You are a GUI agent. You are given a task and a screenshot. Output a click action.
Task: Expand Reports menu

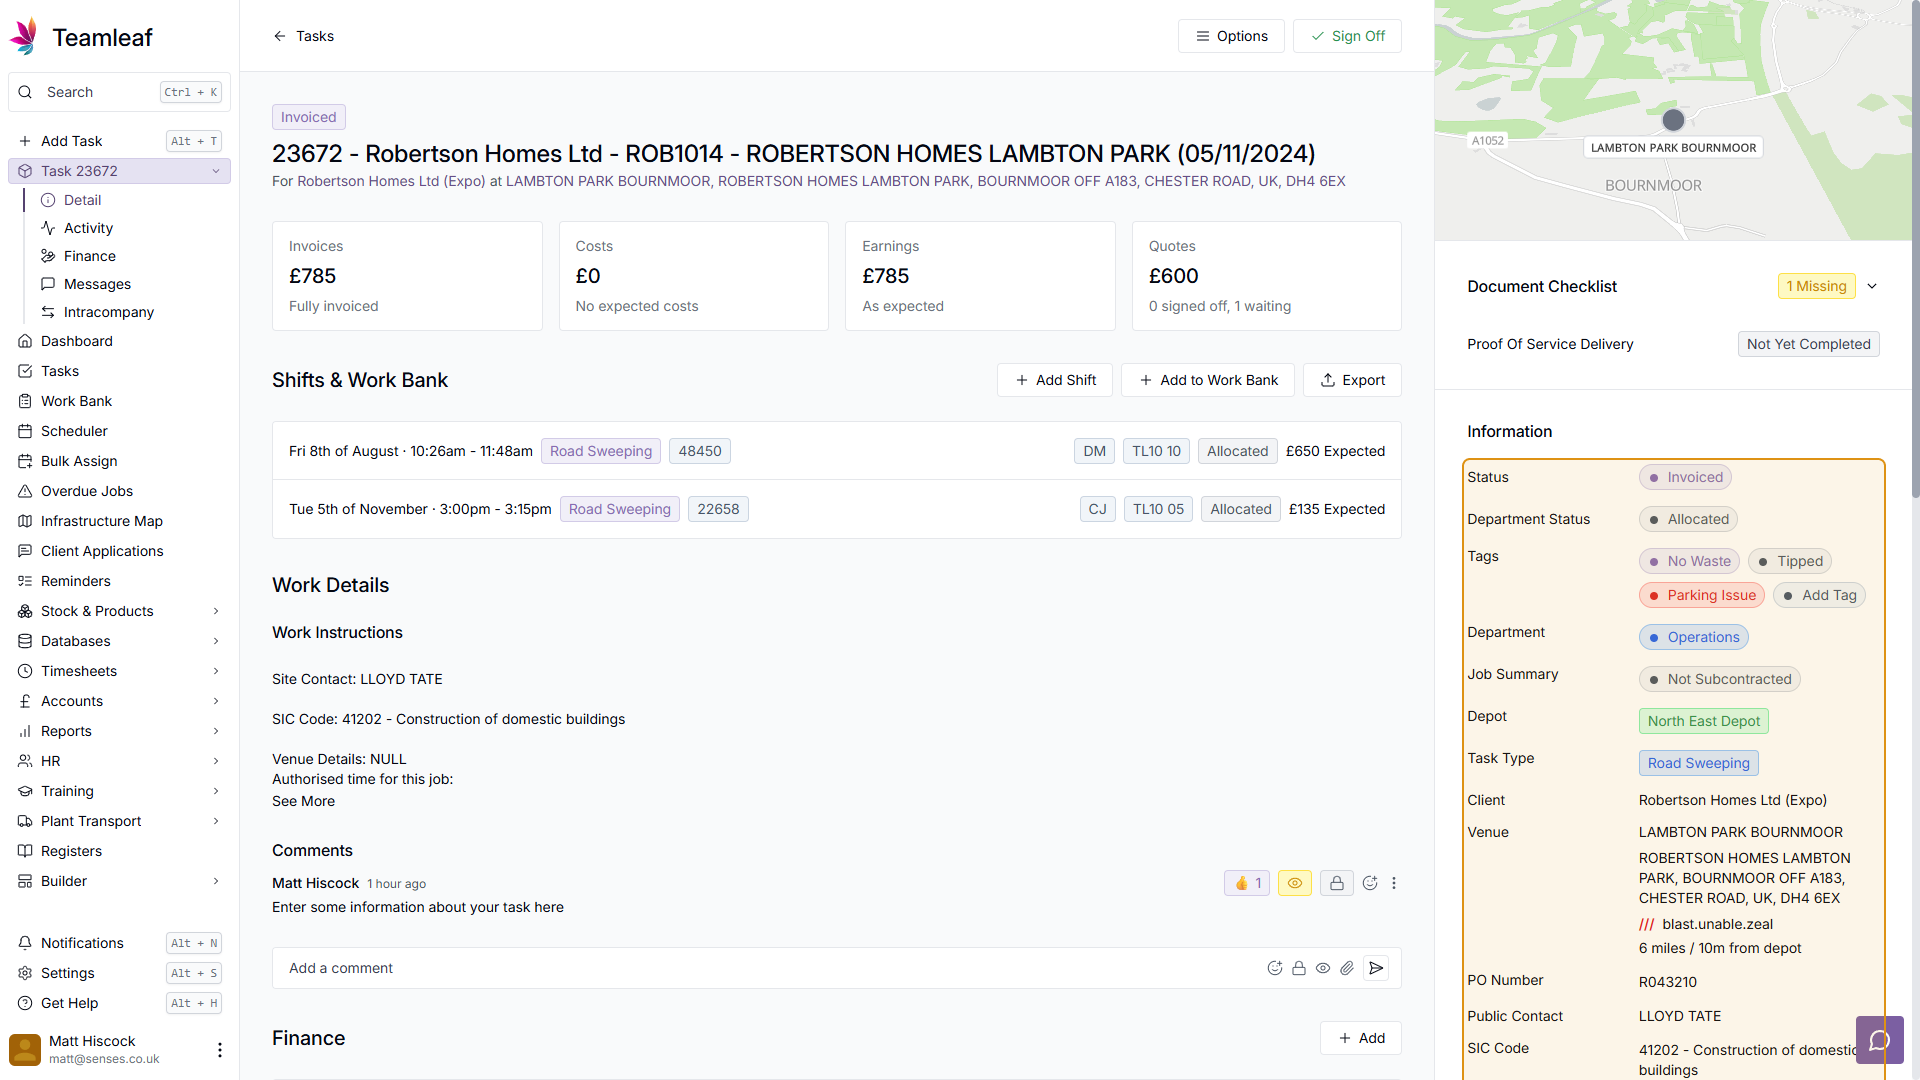pos(216,731)
